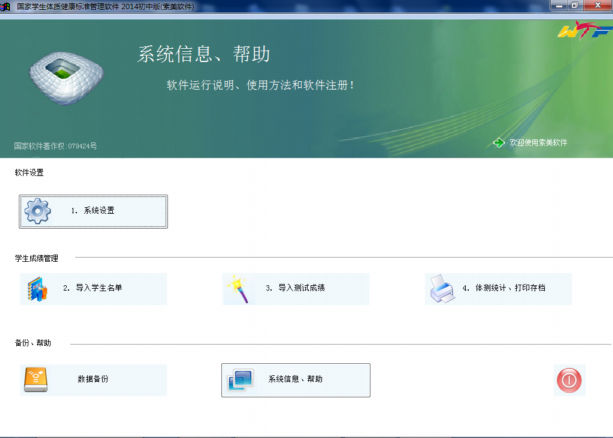
Task: Click the application icon in the title bar
Action: (x=5, y=6)
